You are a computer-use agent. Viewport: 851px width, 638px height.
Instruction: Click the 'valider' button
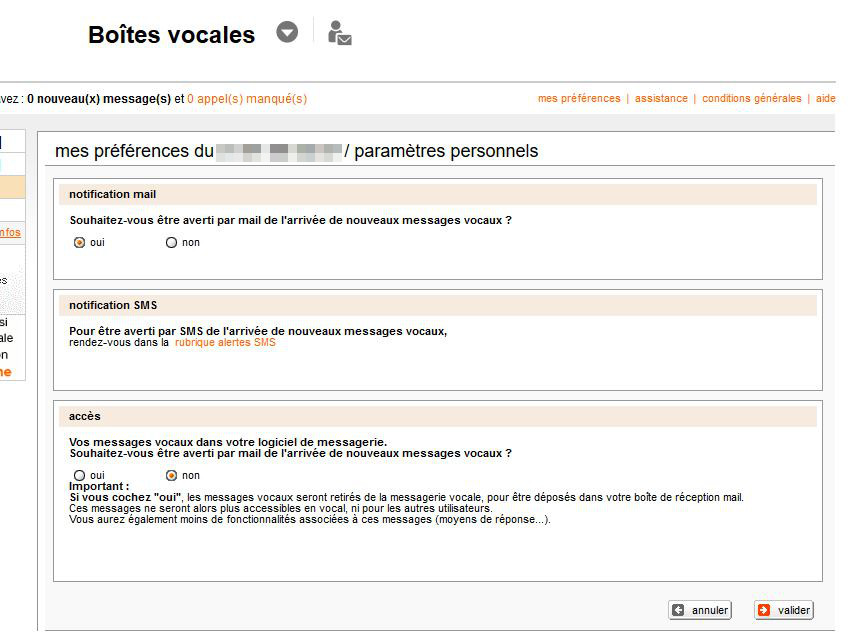pos(784,610)
